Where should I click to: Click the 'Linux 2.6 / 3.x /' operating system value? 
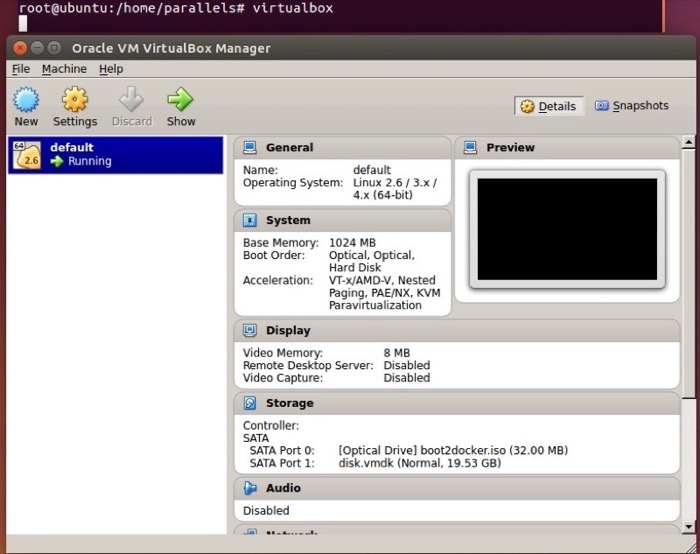click(x=395, y=183)
